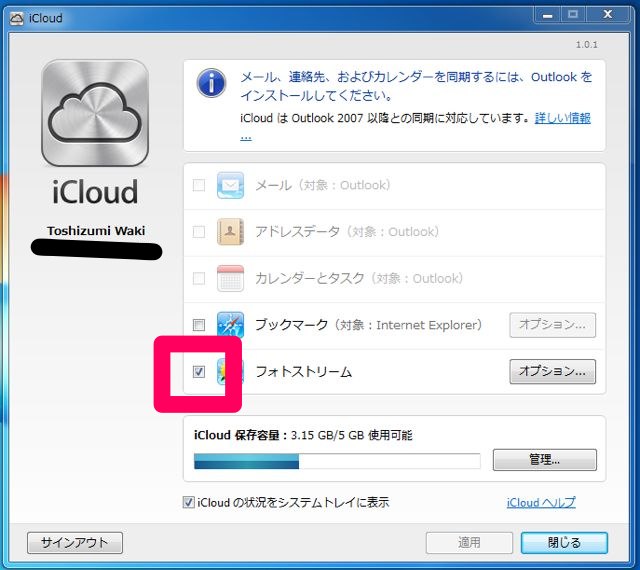Click the Mail envelope icon
Image resolution: width=640 pixels, height=570 pixels.
[x=230, y=185]
